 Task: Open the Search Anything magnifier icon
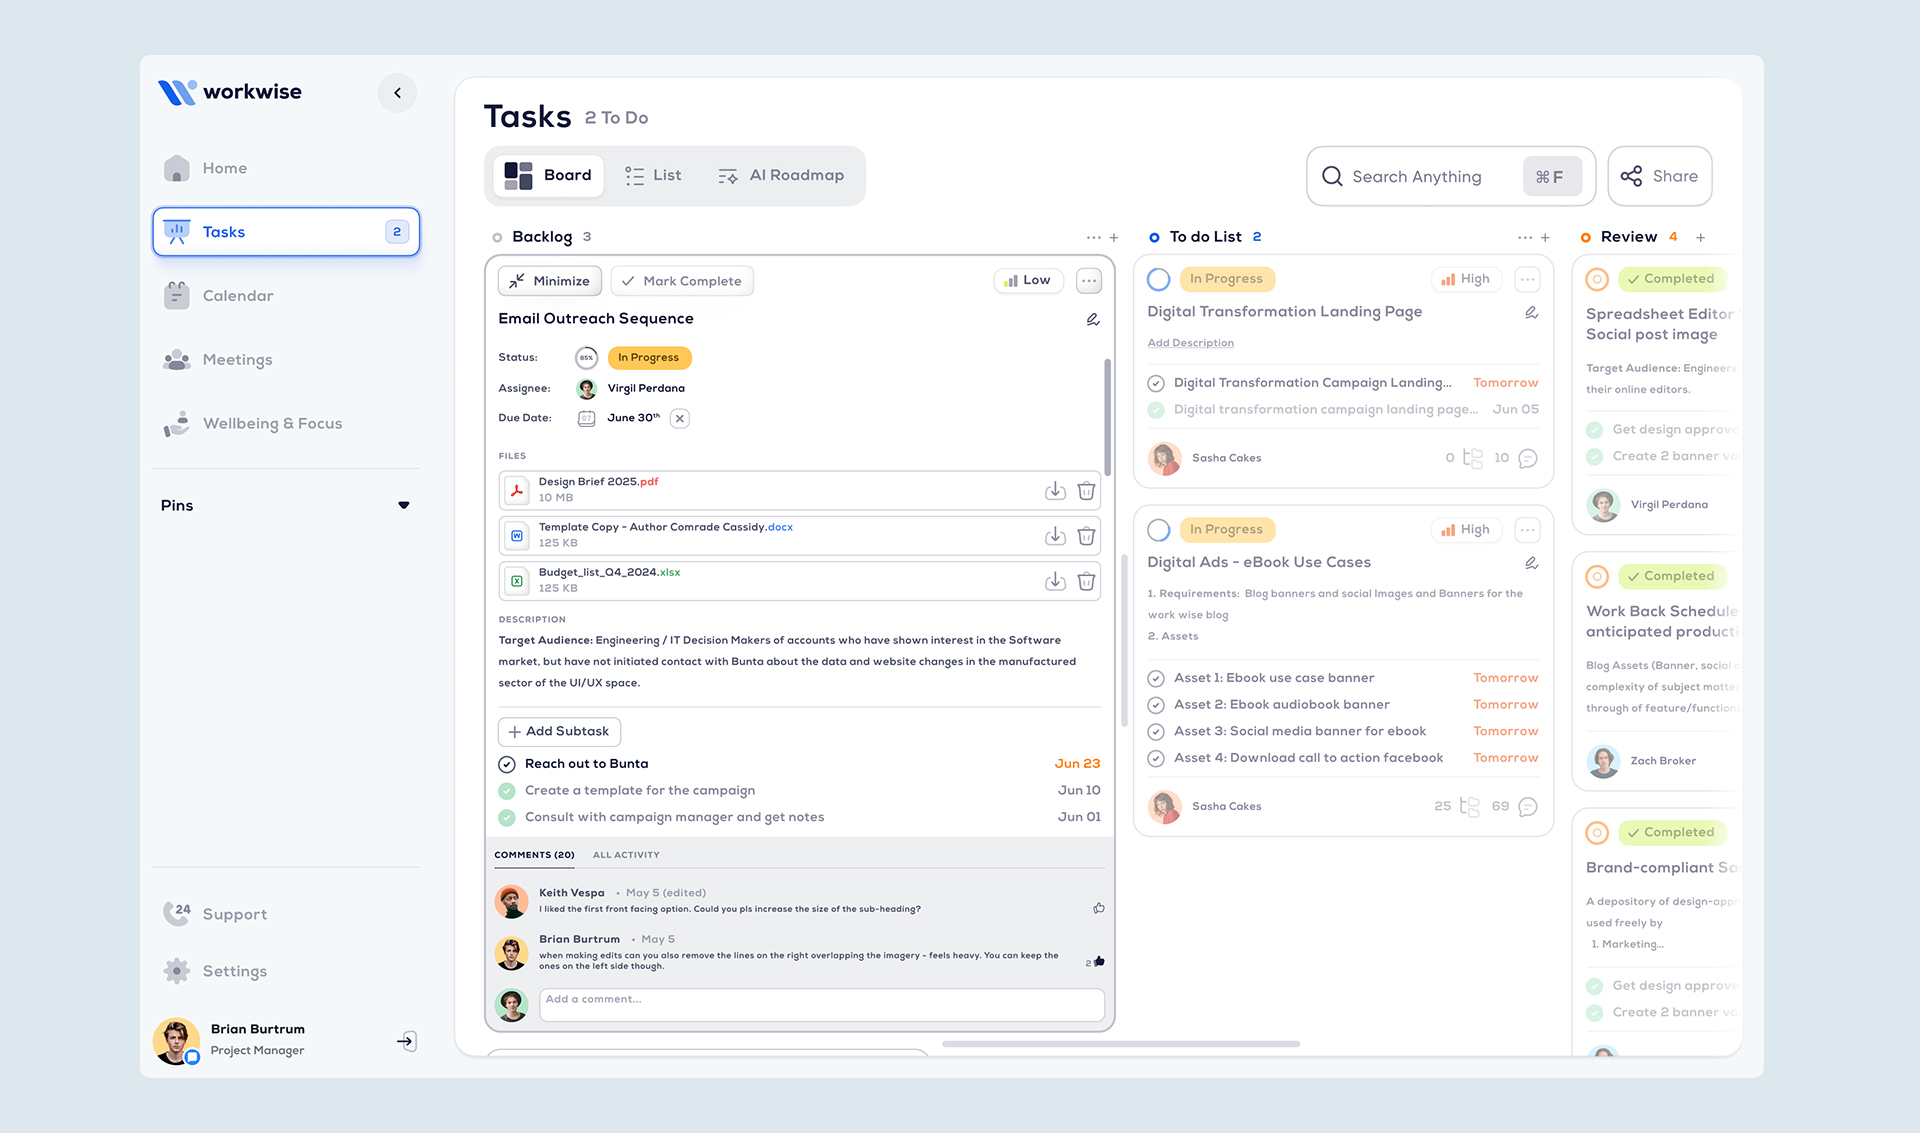(1332, 176)
